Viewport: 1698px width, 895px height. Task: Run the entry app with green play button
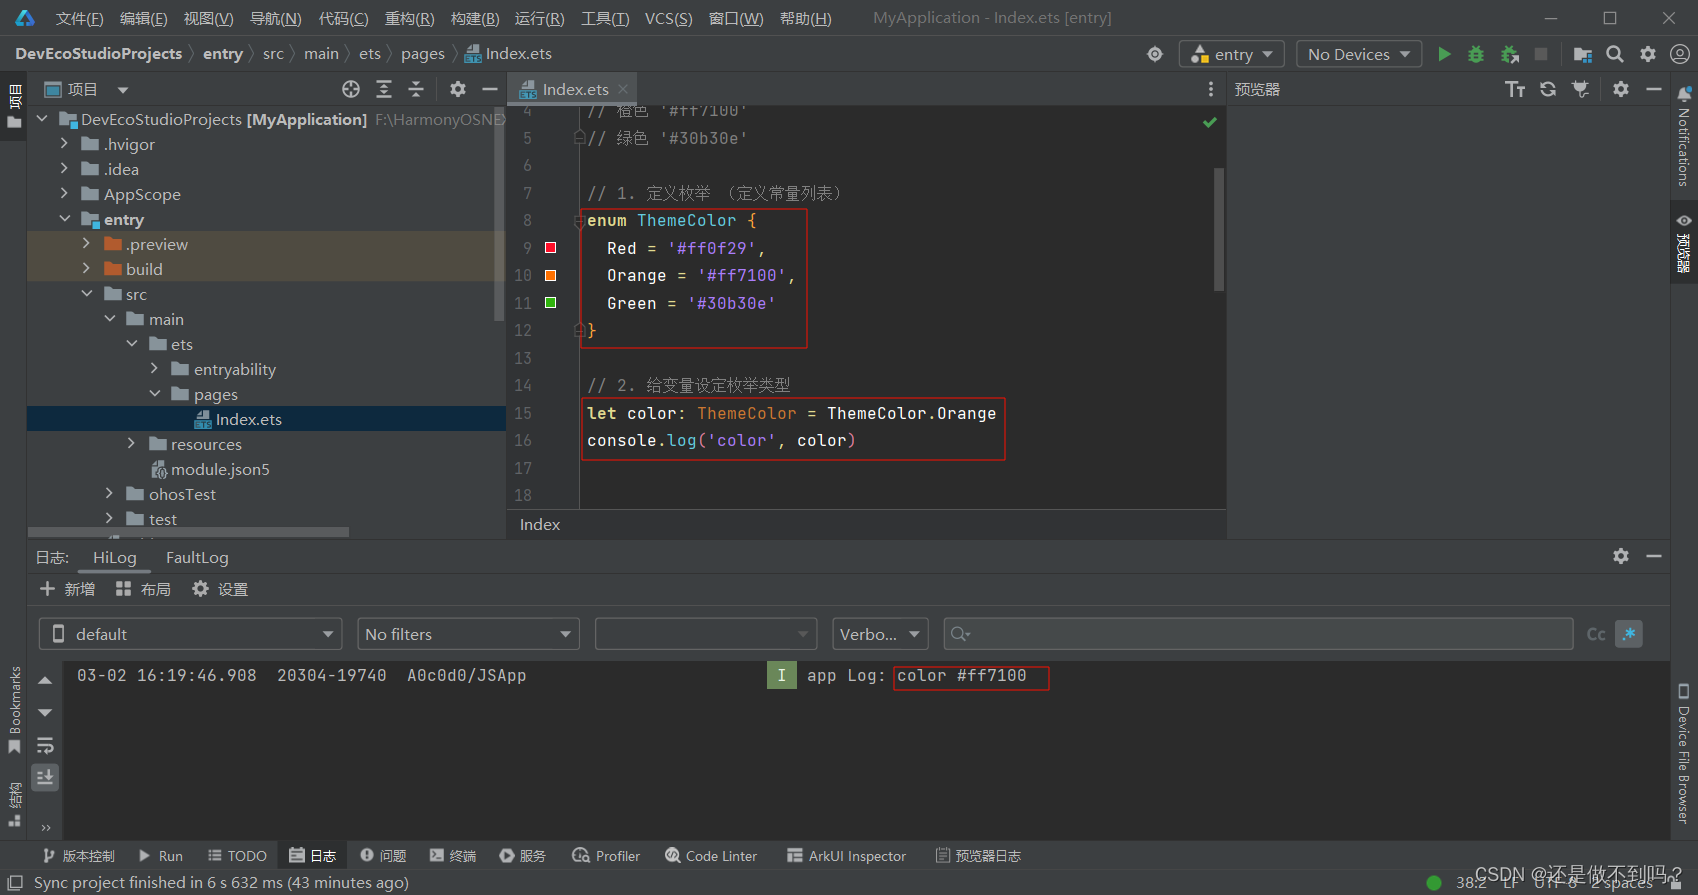coord(1444,54)
